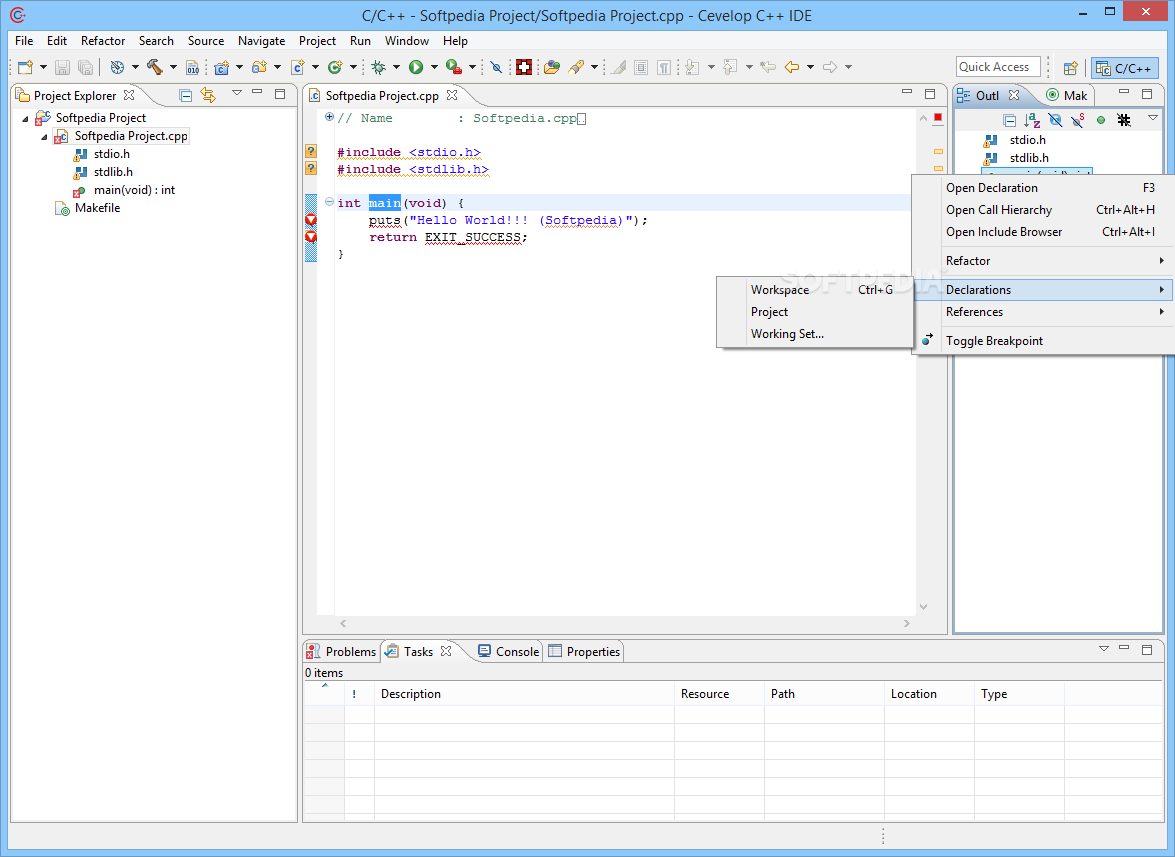Open the Outline View Menu triangle
Image resolution: width=1175 pixels, height=857 pixels.
click(x=1153, y=118)
